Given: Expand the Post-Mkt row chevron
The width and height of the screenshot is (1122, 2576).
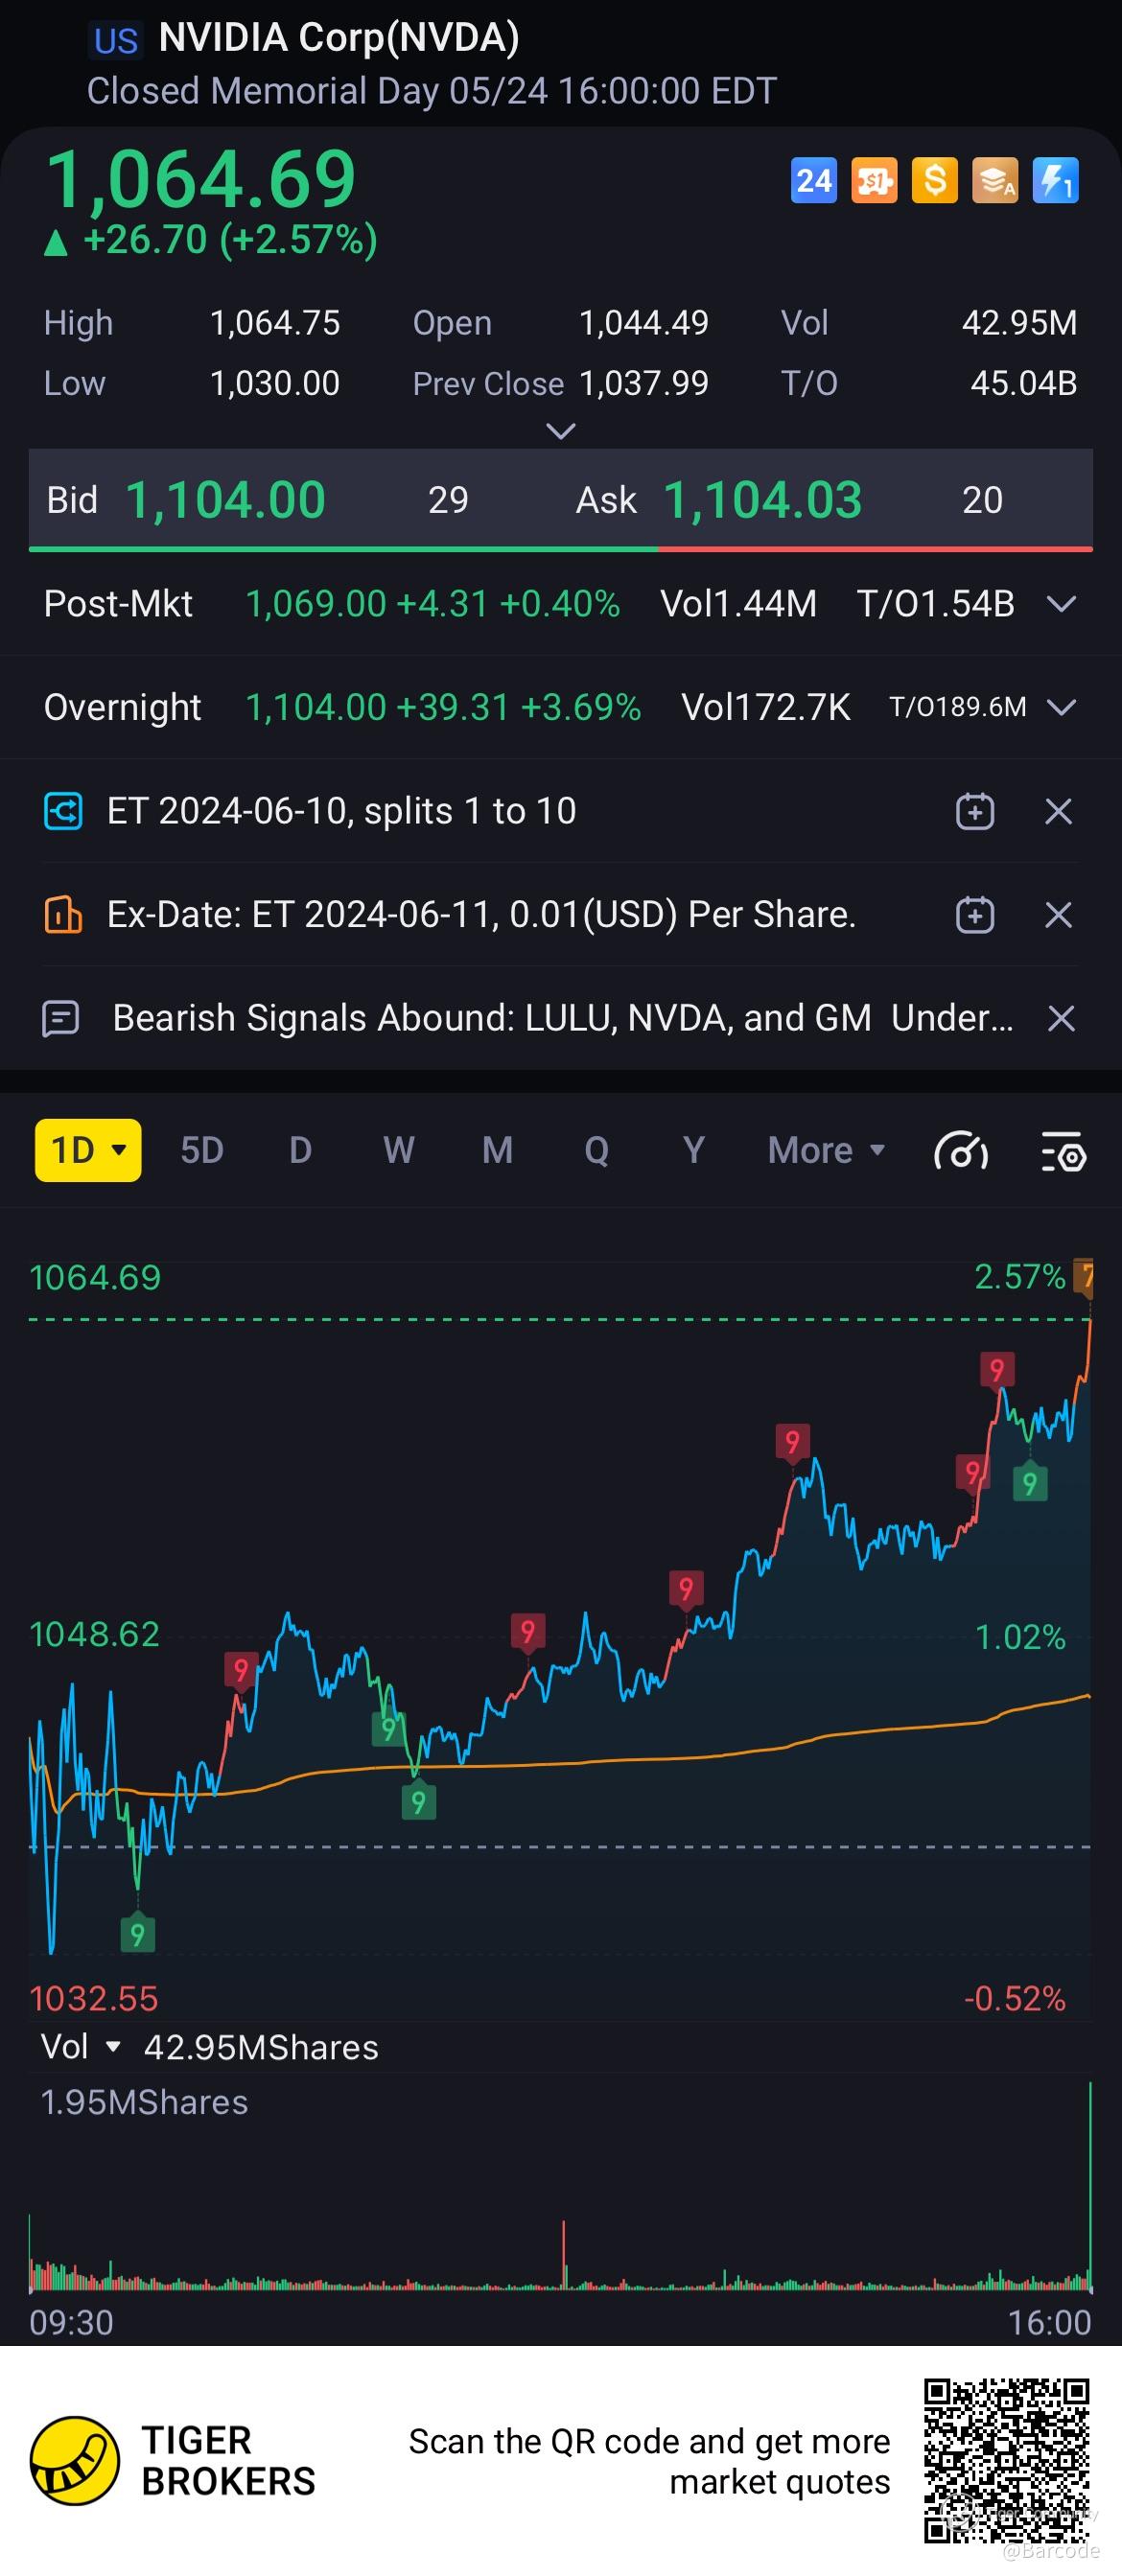Looking at the screenshot, I should tap(1061, 604).
